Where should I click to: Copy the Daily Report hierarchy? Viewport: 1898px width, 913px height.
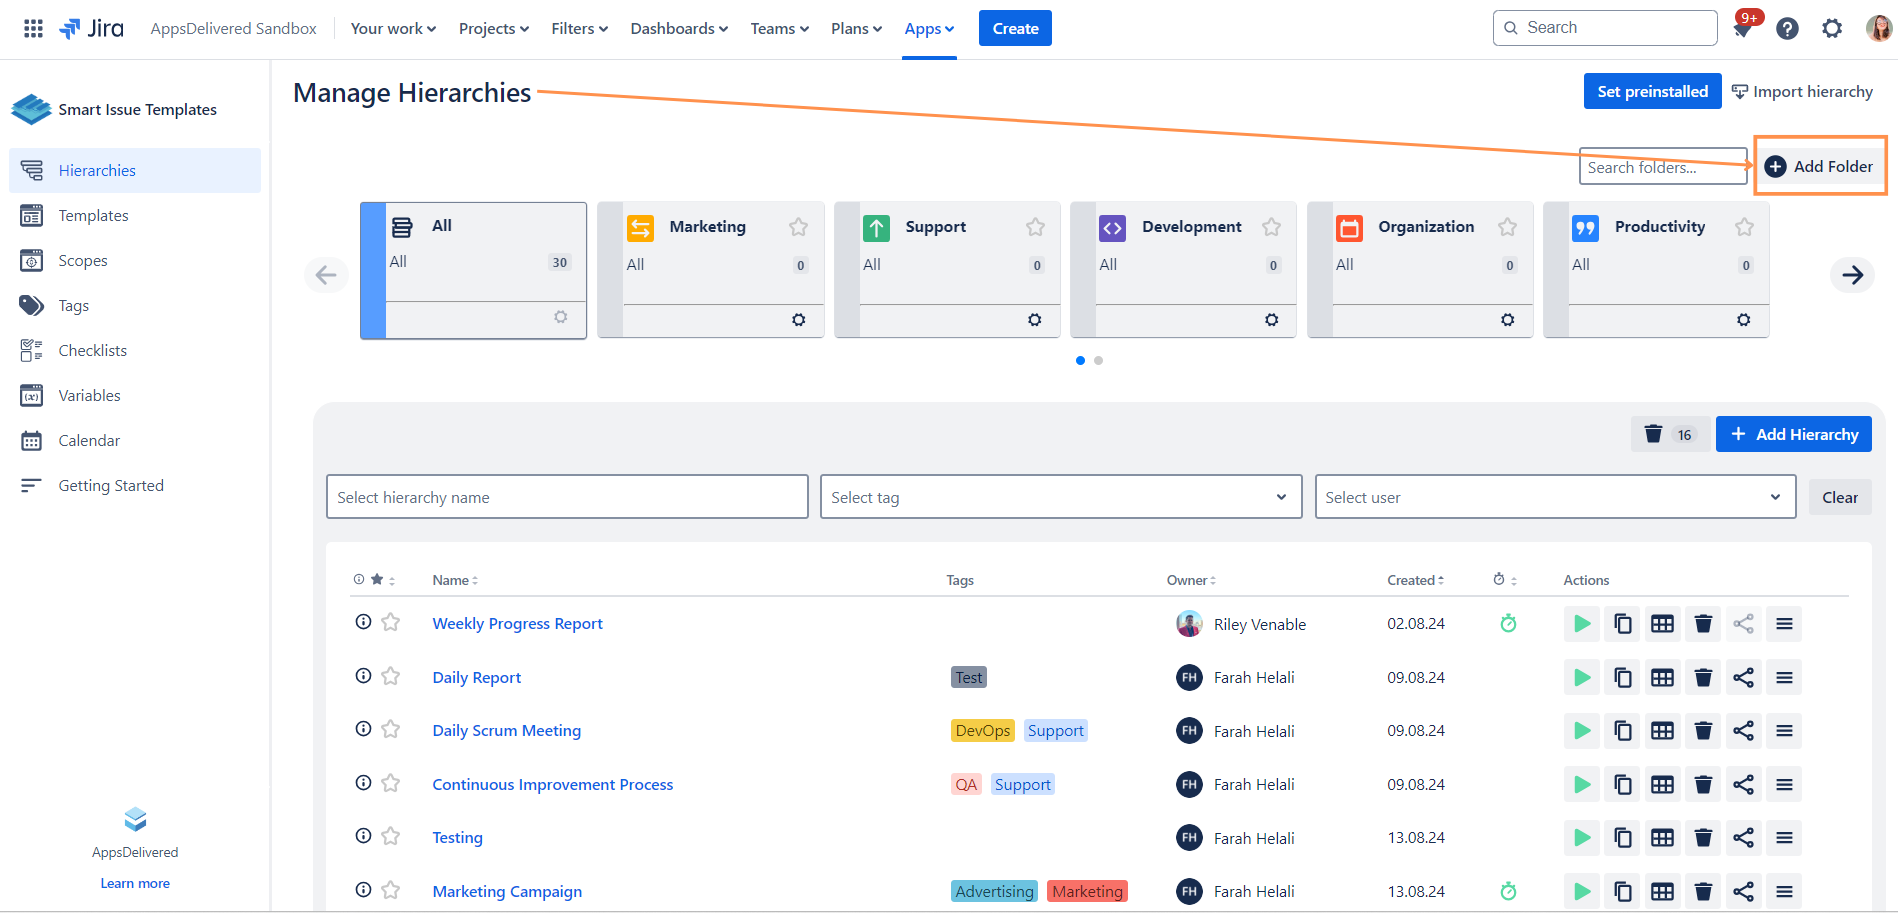1622,678
